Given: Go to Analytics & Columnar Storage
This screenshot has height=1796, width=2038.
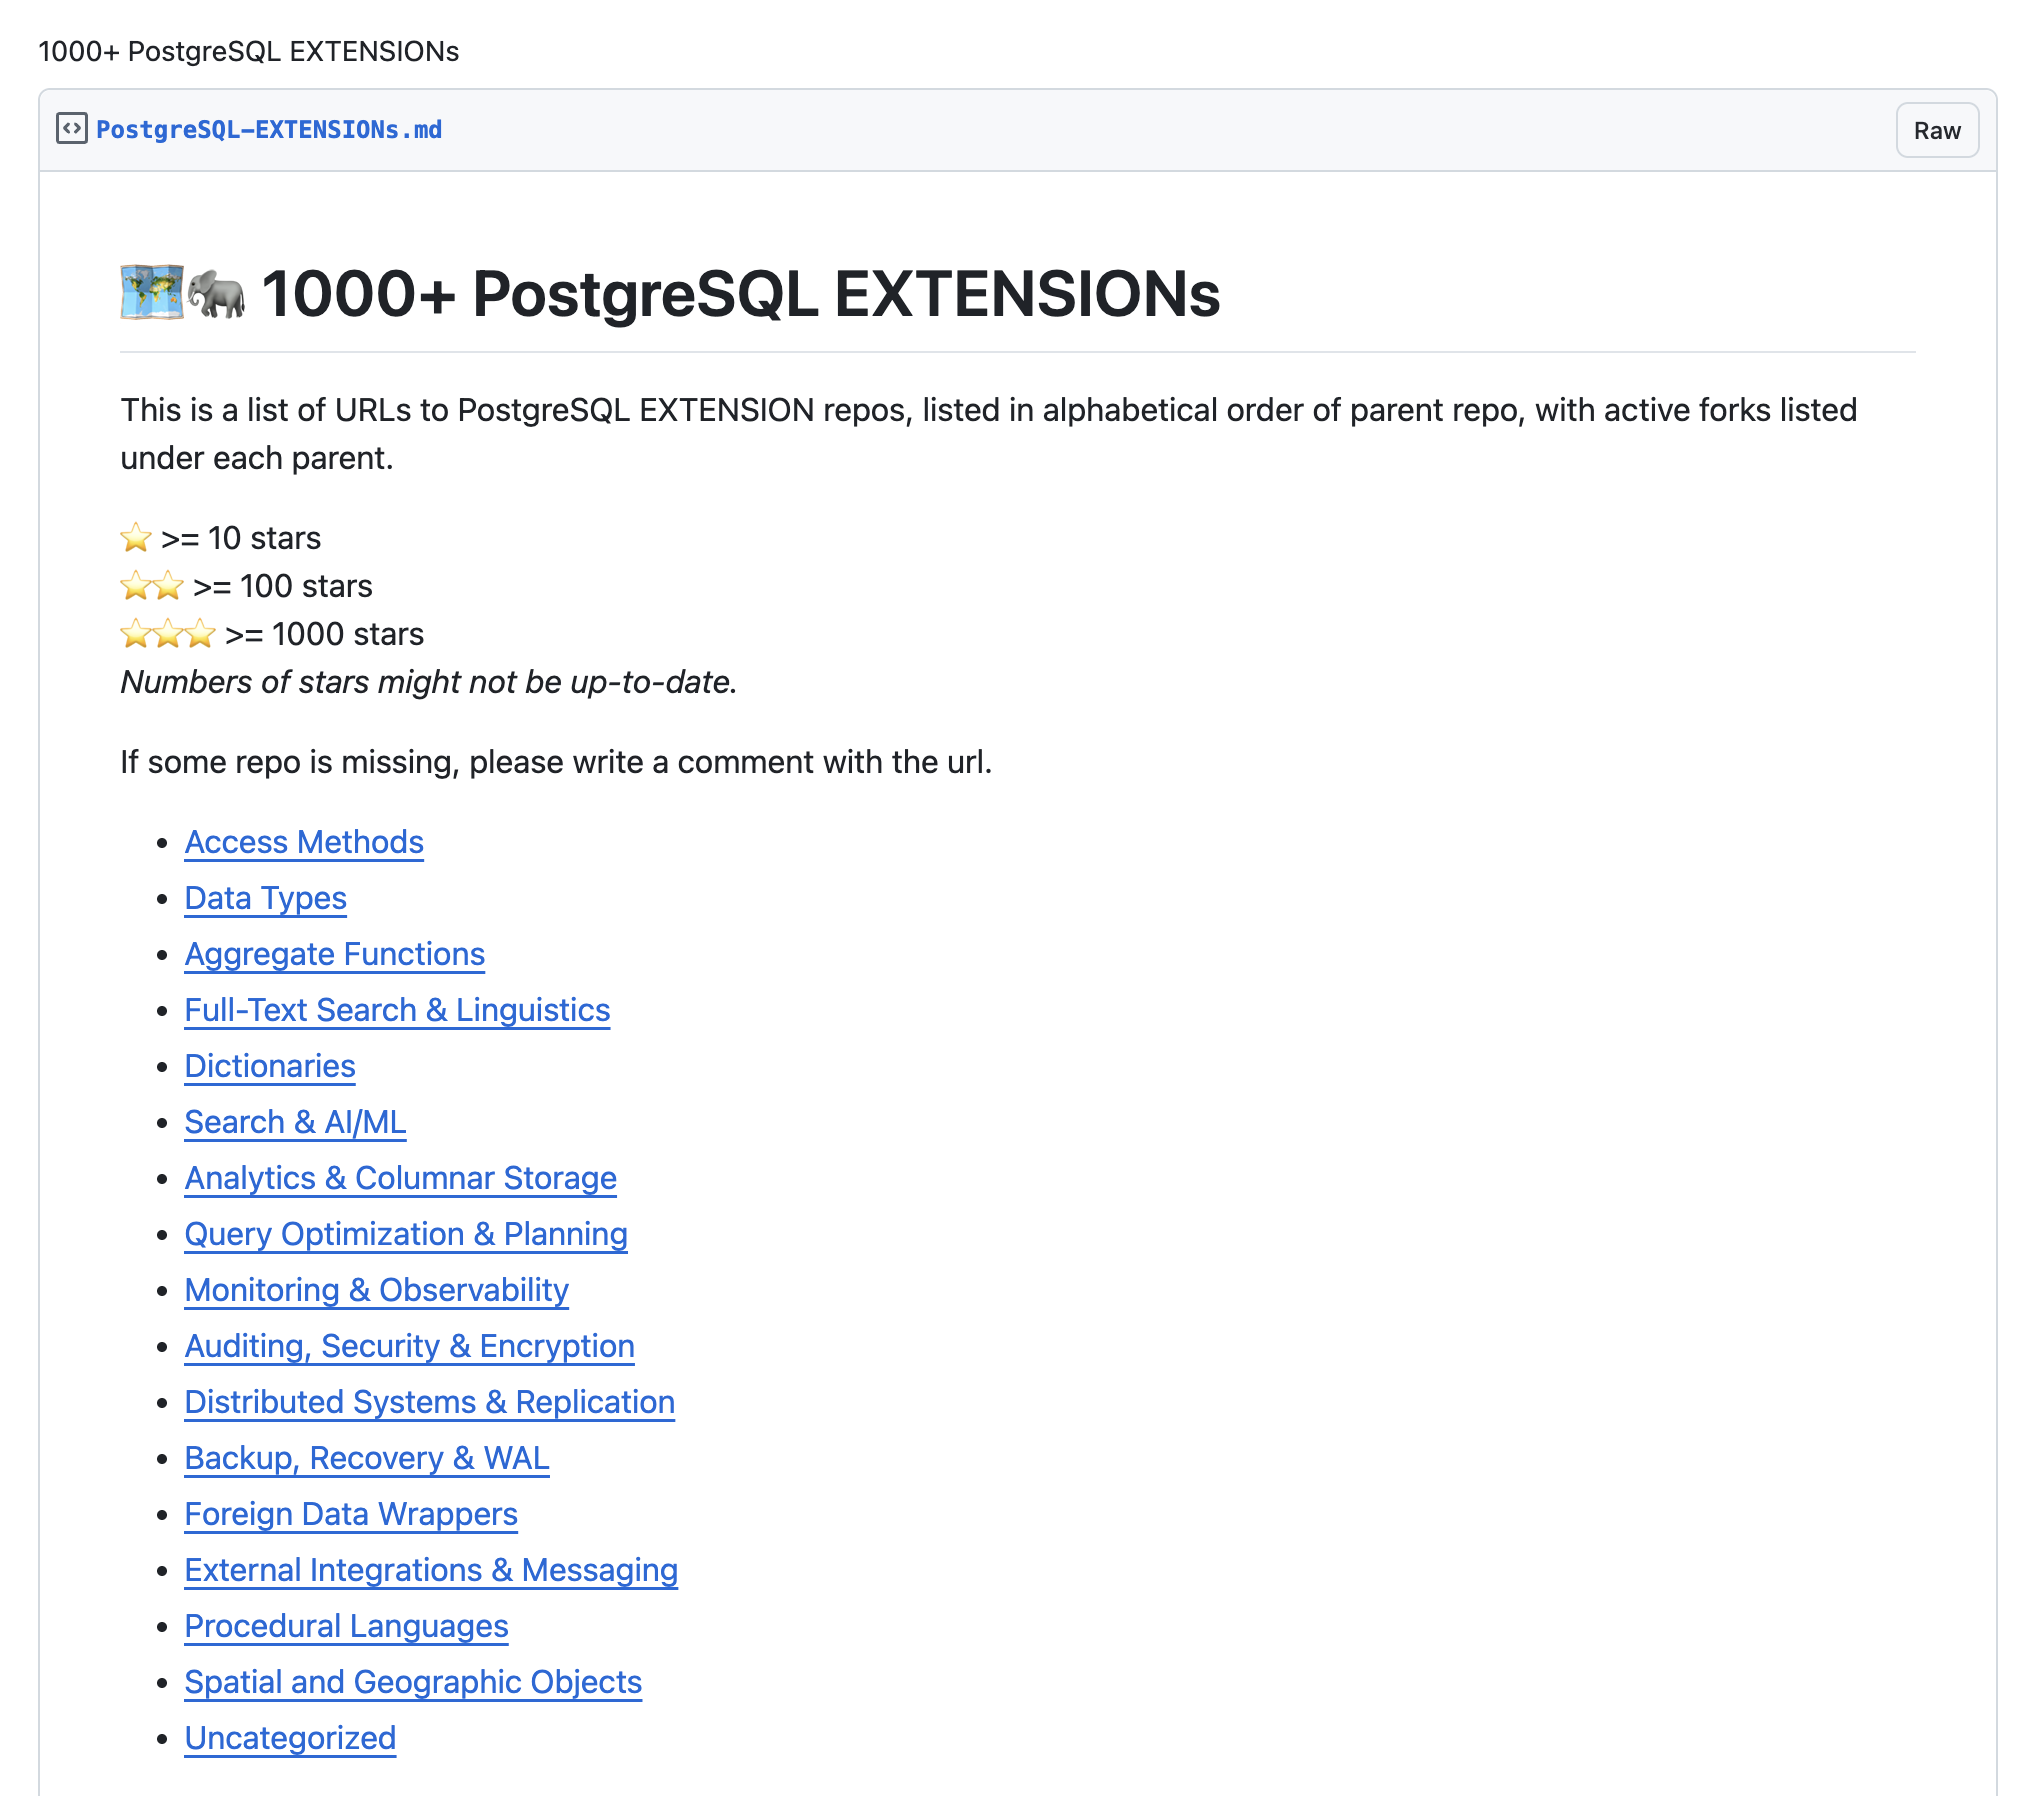Looking at the screenshot, I should point(401,1178).
